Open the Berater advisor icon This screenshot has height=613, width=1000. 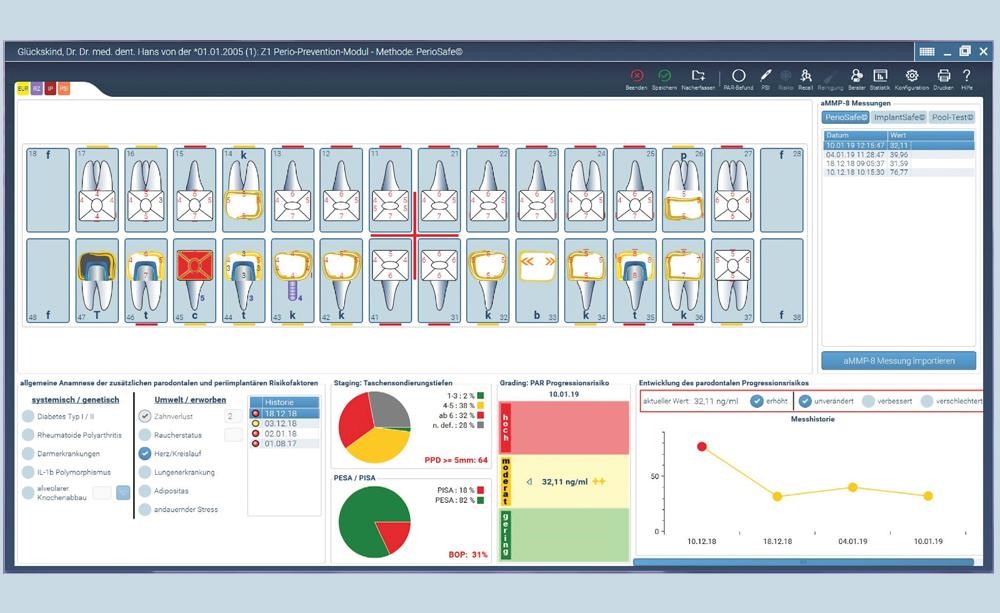(x=856, y=76)
